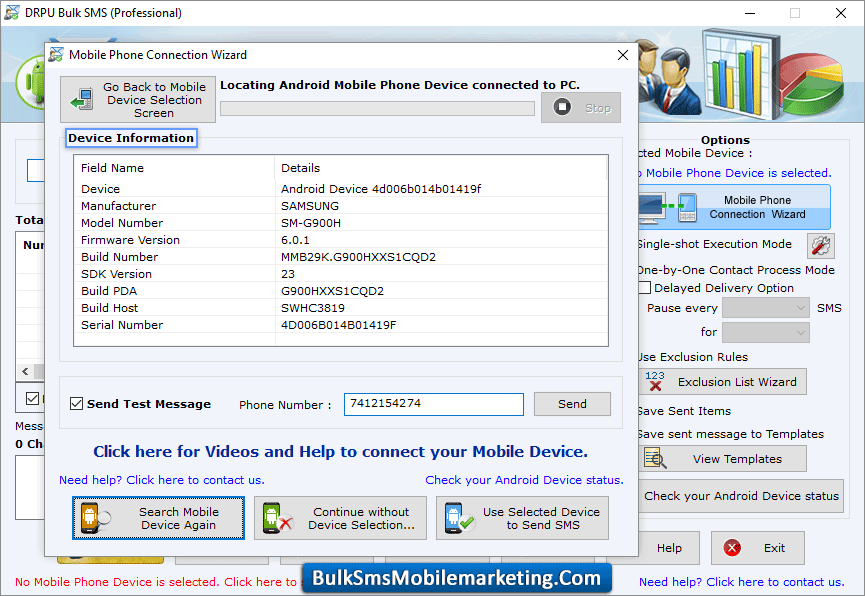Open Mobile Phone Connection Wizard in main window

(x=734, y=207)
